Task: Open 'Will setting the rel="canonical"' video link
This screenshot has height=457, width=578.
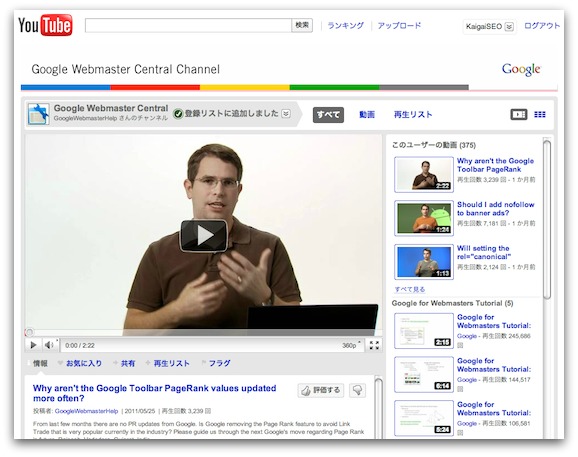Action: click(x=484, y=252)
